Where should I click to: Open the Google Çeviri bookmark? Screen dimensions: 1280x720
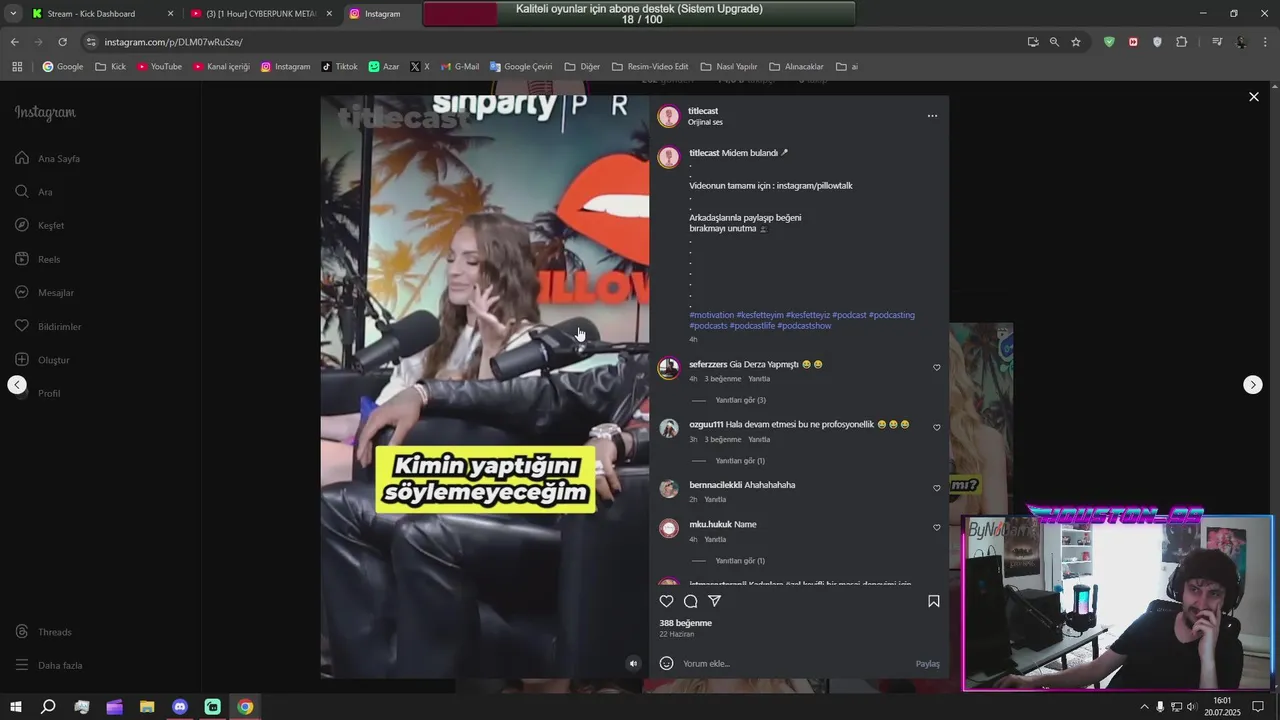tap(521, 67)
